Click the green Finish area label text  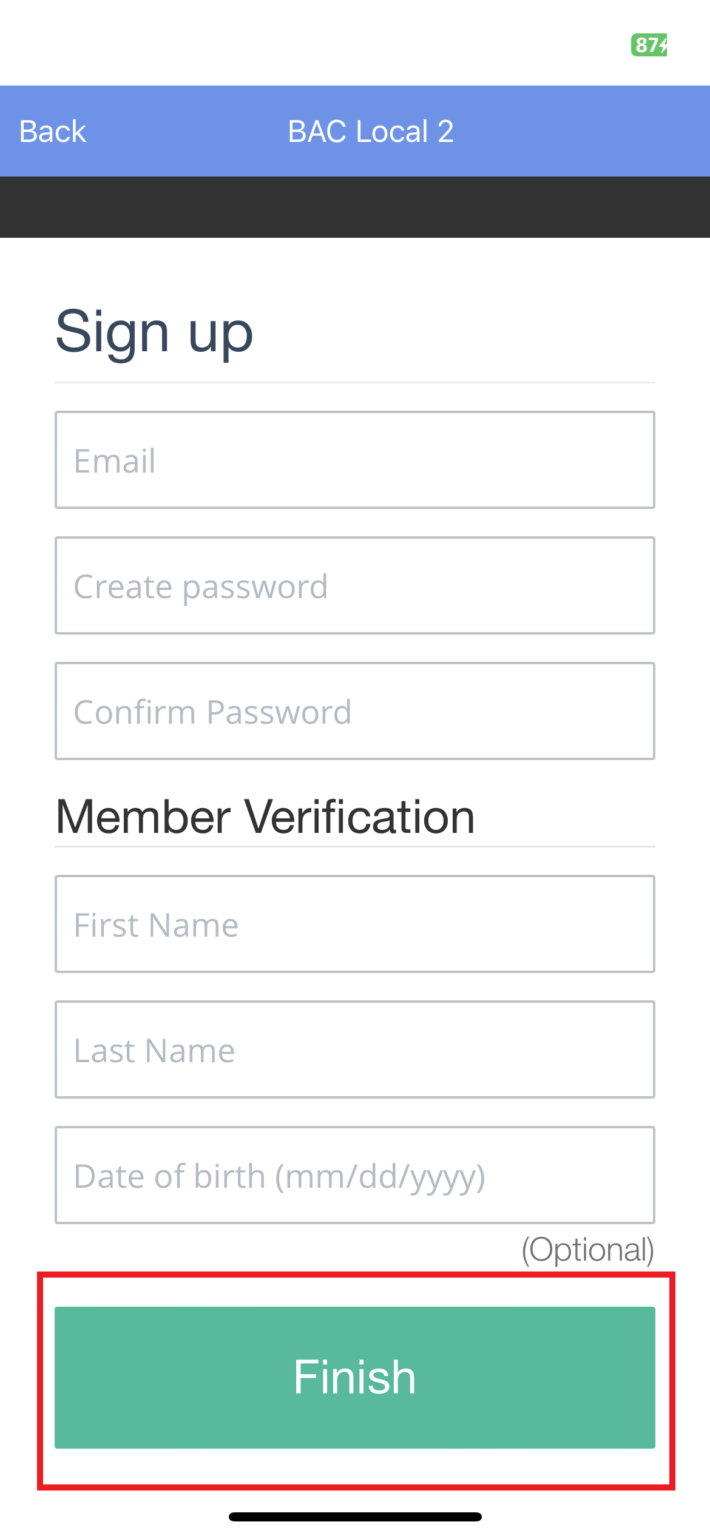click(355, 1377)
